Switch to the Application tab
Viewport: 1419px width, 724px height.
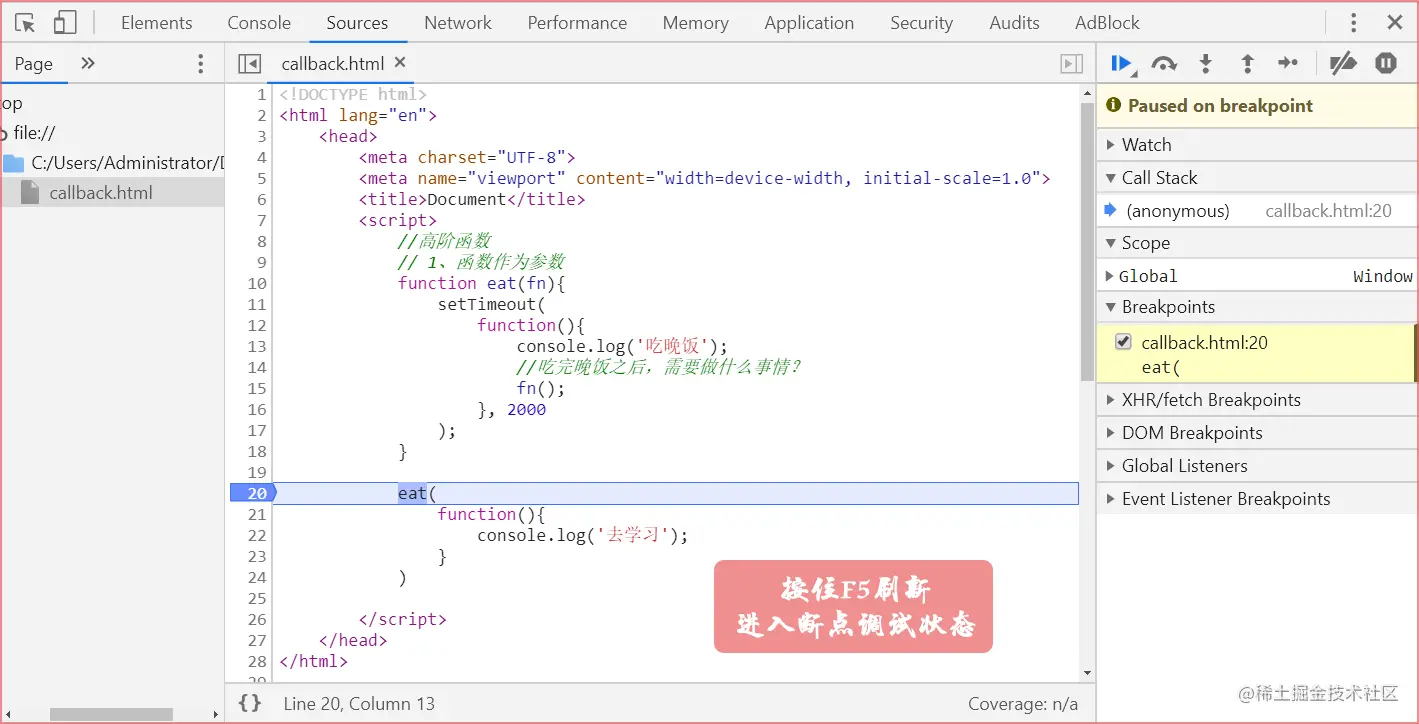809,22
